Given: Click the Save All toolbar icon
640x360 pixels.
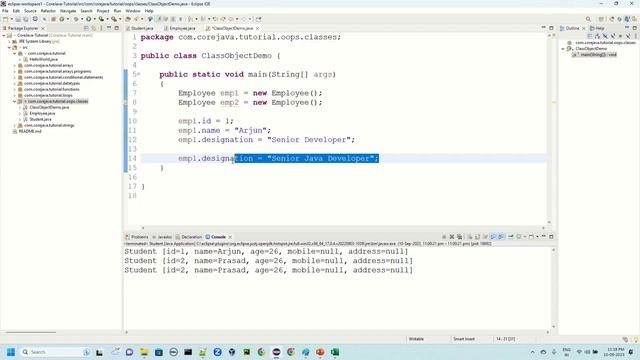Looking at the screenshot, I should point(25,19).
